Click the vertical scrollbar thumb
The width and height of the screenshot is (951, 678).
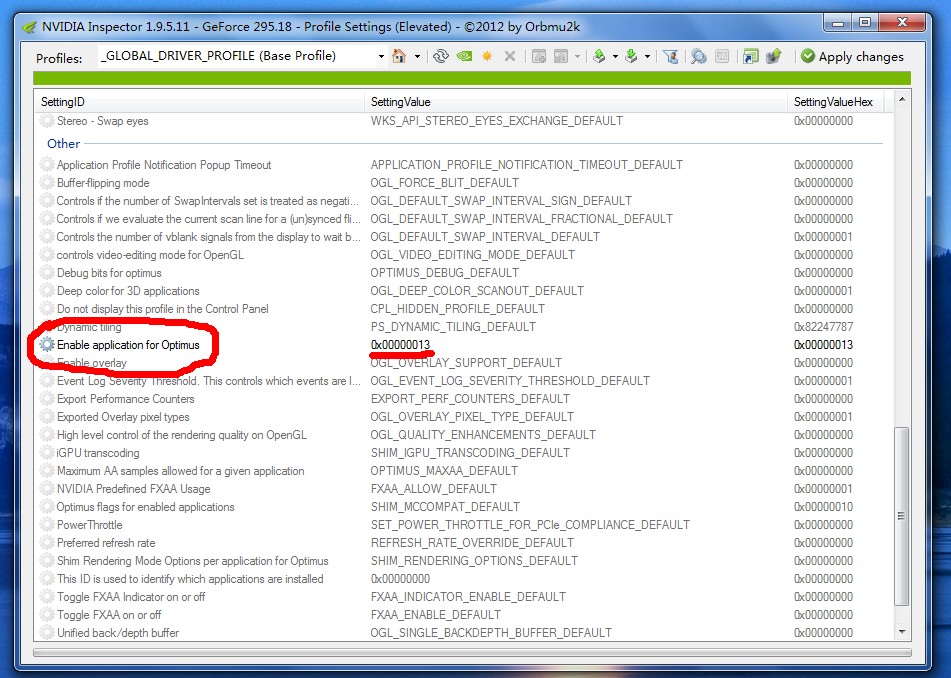[902, 516]
